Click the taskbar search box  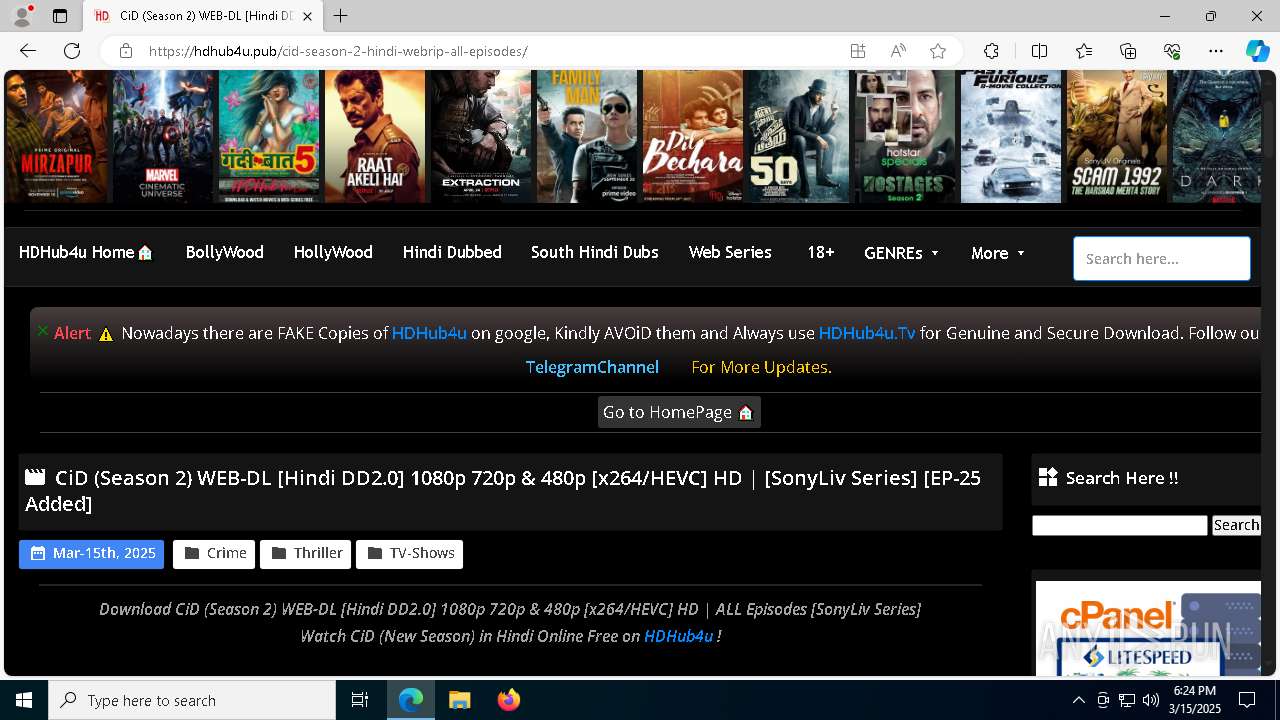click(x=192, y=700)
